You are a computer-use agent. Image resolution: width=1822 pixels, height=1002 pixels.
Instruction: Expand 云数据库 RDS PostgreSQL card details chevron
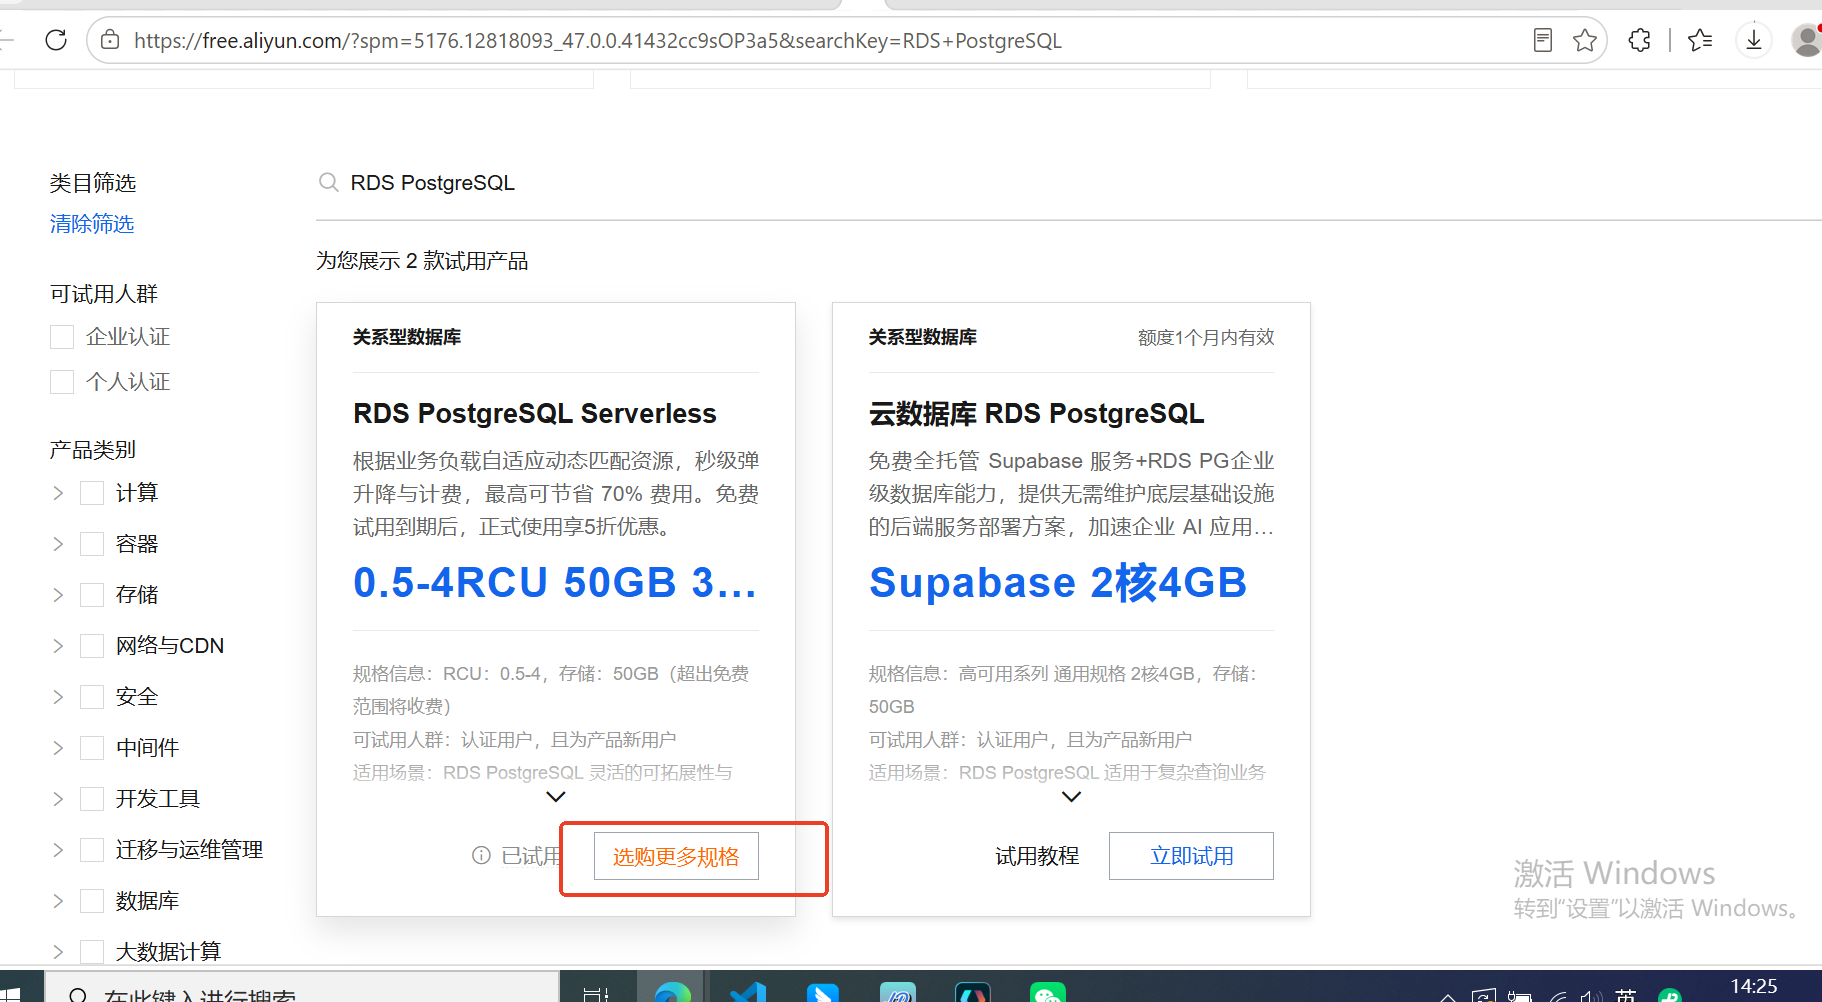(x=1071, y=797)
